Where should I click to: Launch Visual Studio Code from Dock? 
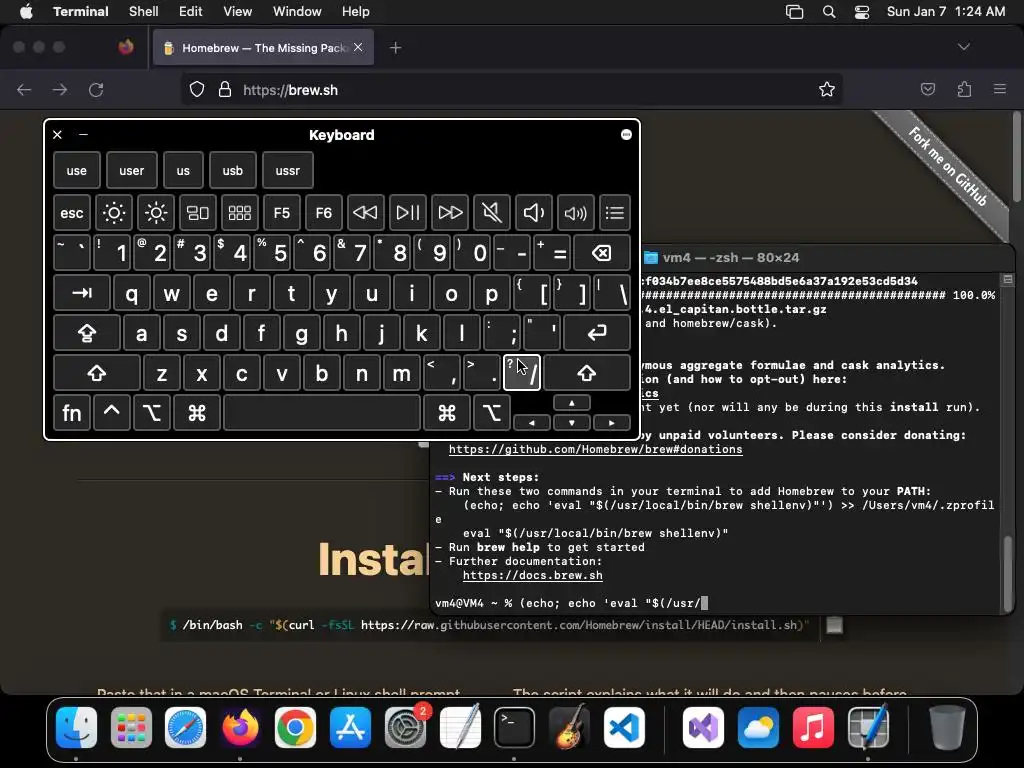[x=624, y=728]
